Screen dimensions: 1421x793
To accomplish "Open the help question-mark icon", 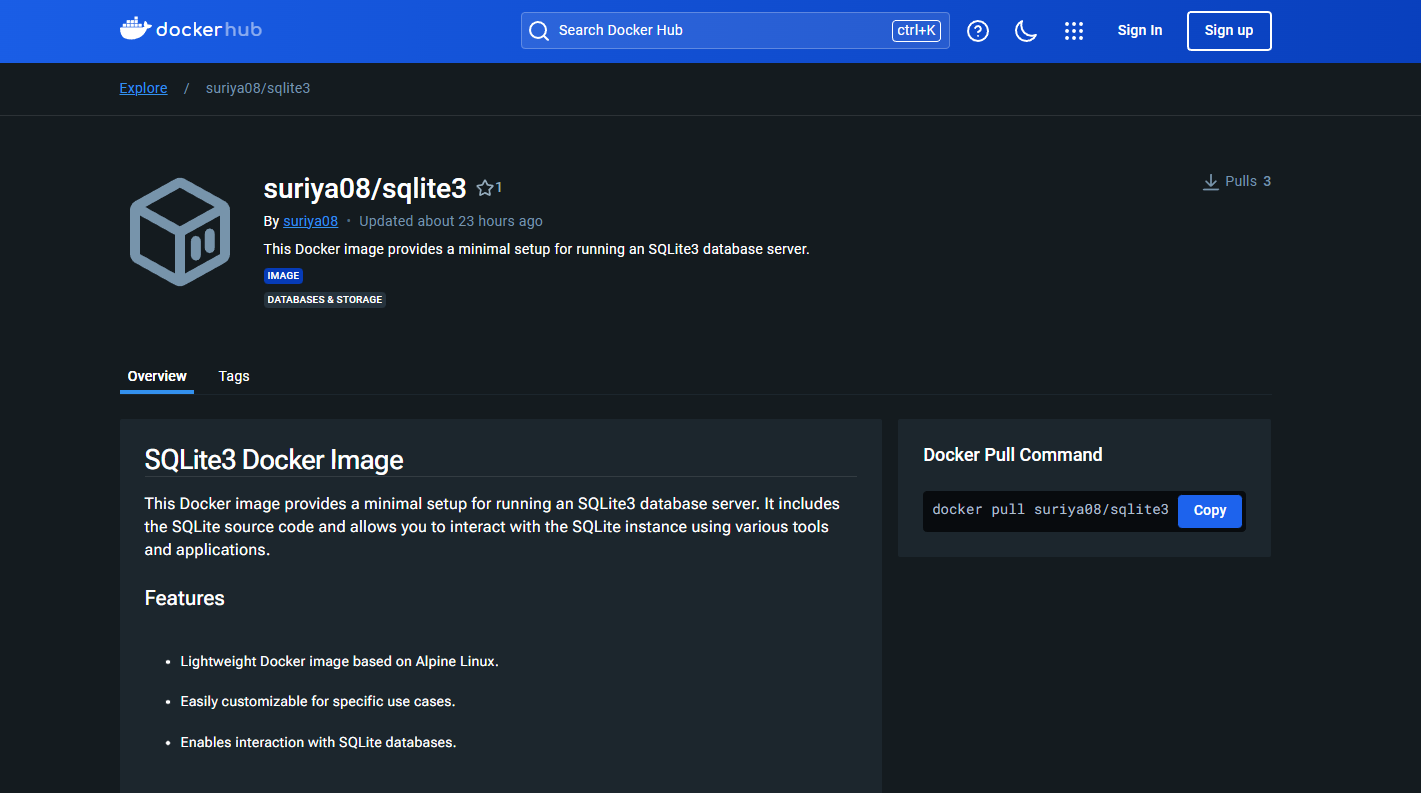I will pos(978,31).
